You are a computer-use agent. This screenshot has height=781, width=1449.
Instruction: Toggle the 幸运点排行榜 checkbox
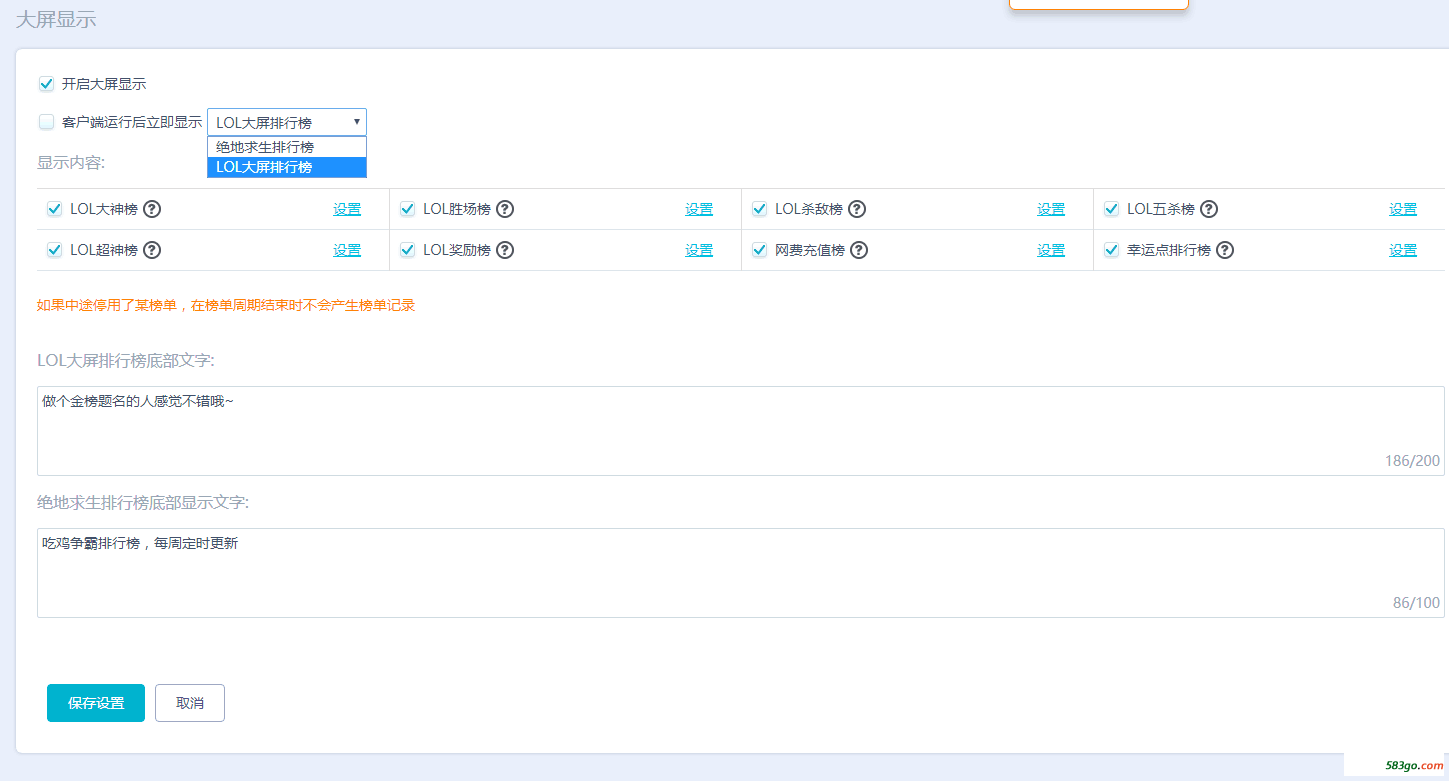coord(1112,250)
